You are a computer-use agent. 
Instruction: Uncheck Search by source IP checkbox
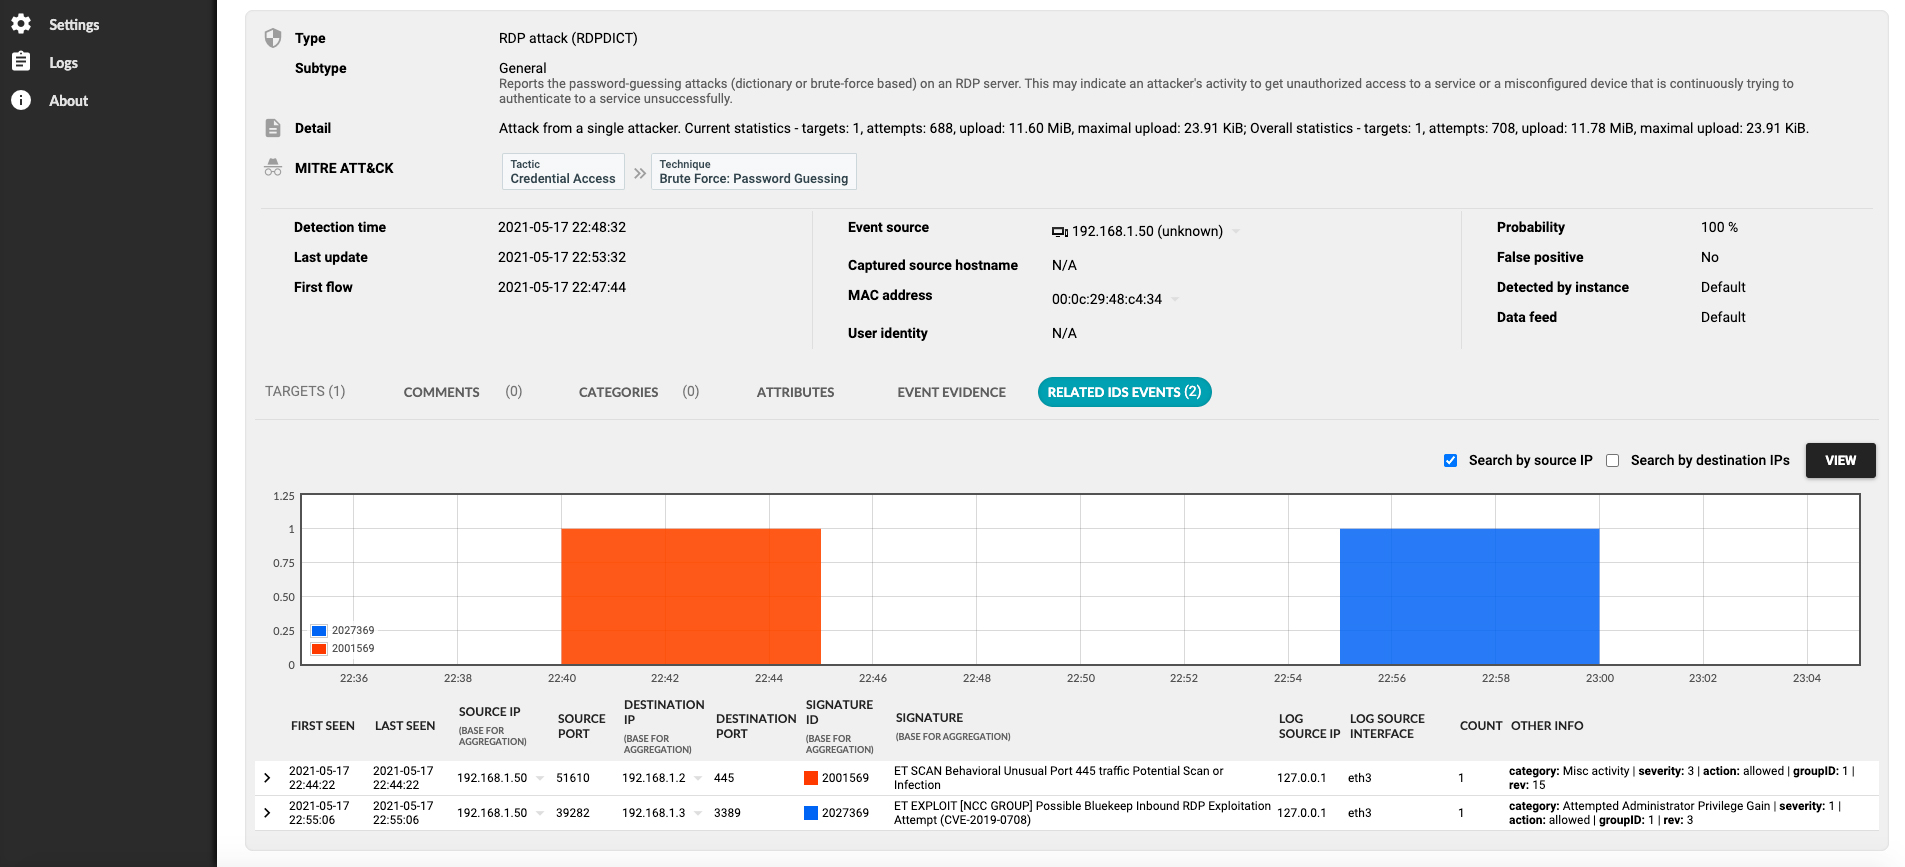[x=1450, y=460]
